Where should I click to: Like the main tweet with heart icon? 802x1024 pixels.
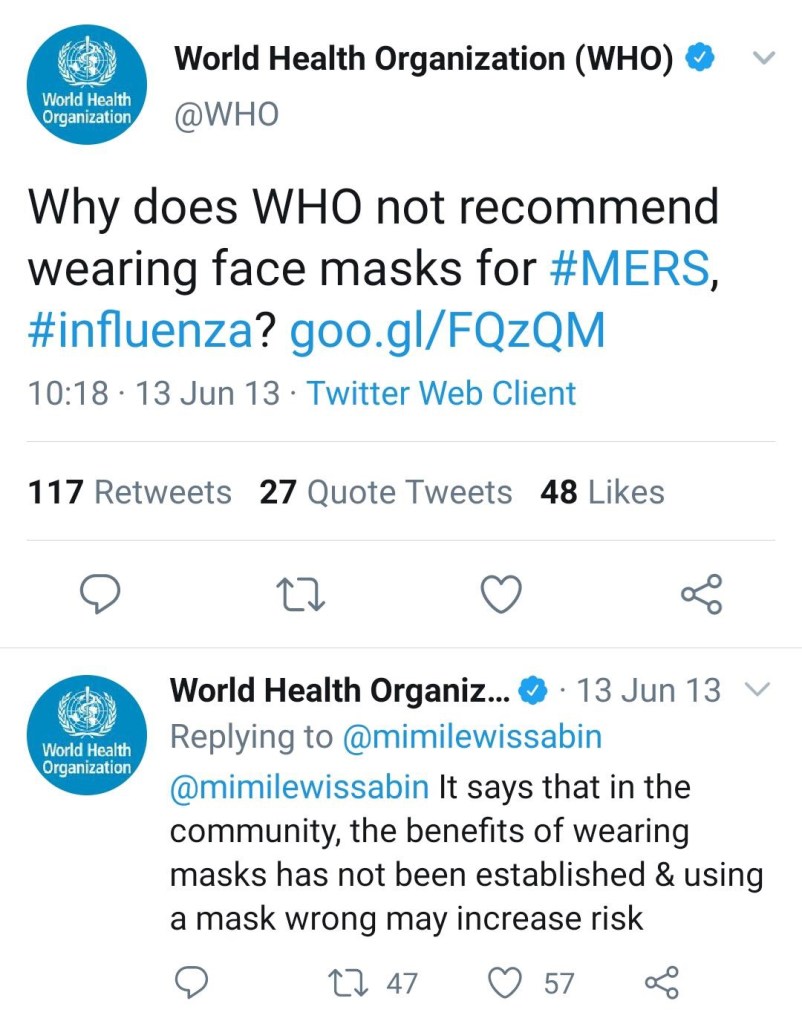click(501, 594)
